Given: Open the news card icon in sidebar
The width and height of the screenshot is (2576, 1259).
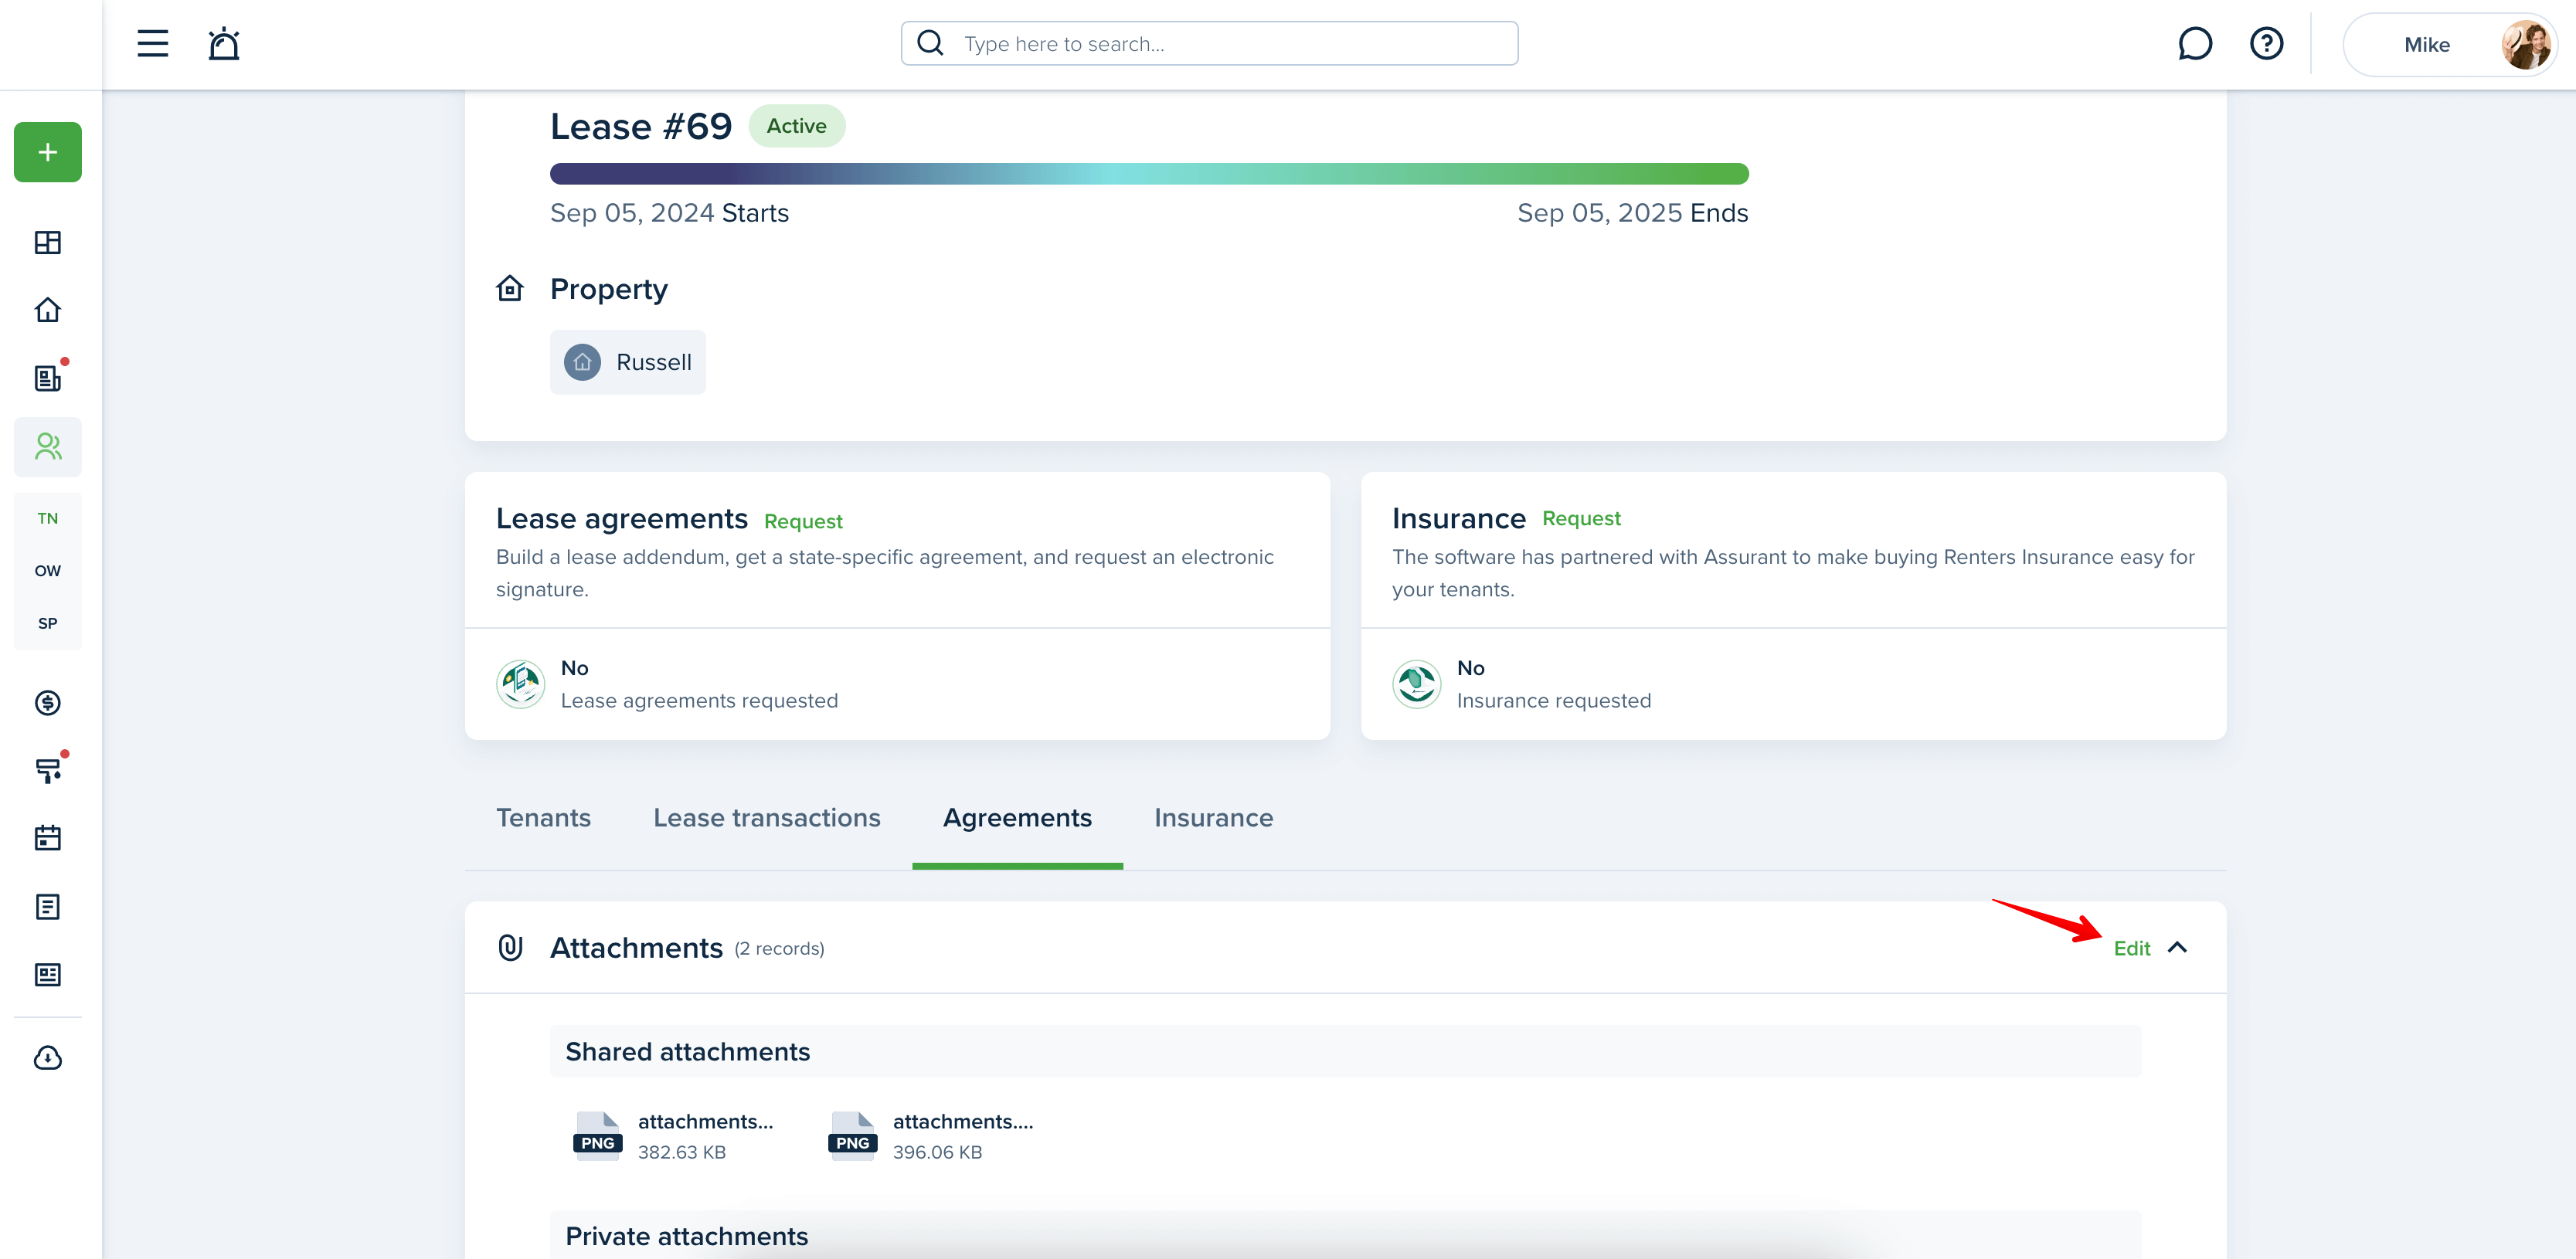Looking at the screenshot, I should pos(48,975).
